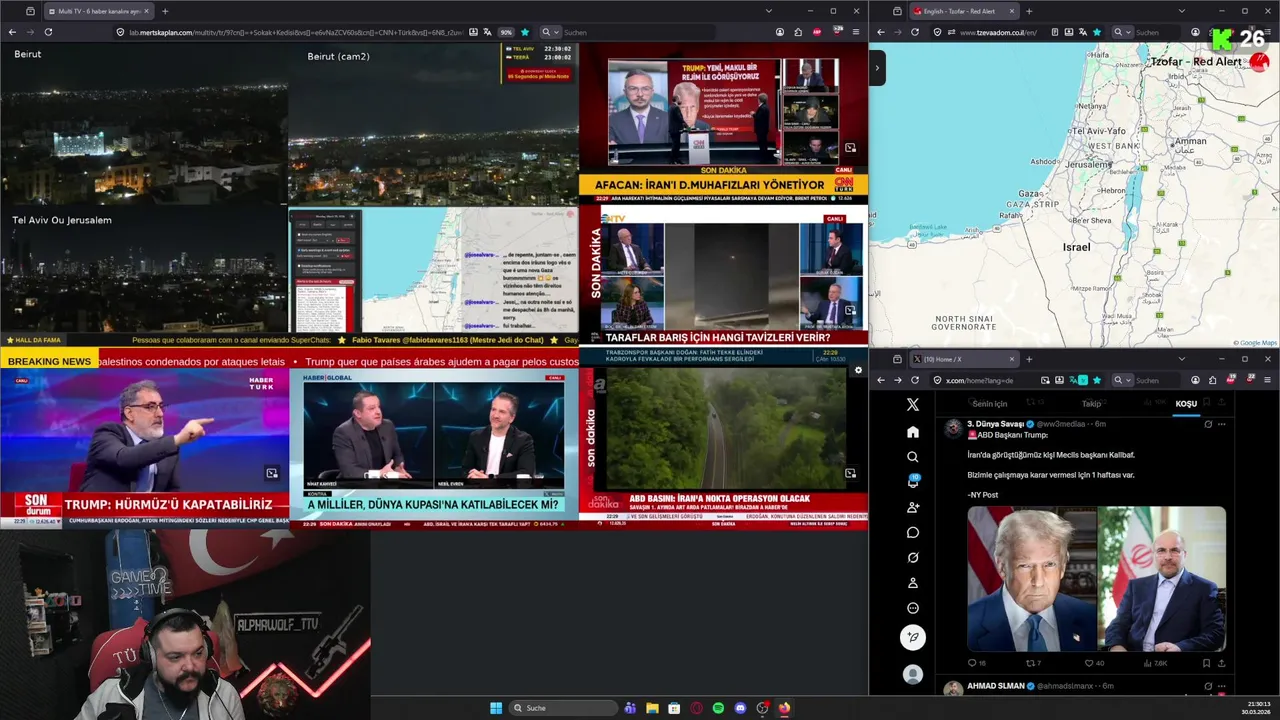Toggle bookmark star in X browser window
Viewport: 1280px width, 720px height.
(x=1097, y=380)
